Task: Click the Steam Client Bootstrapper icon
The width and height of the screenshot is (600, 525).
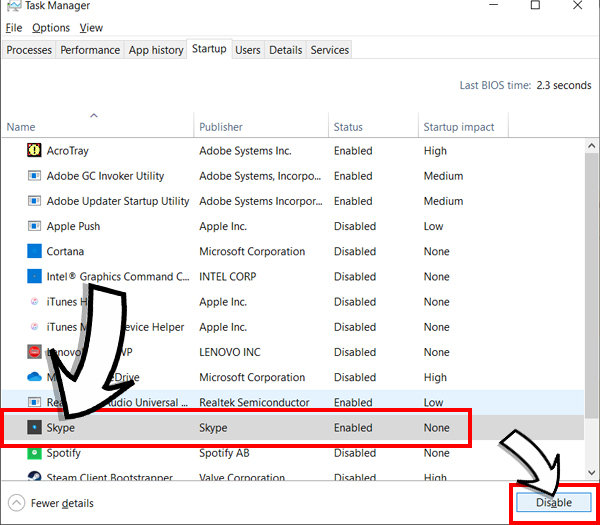Action: click(x=34, y=476)
